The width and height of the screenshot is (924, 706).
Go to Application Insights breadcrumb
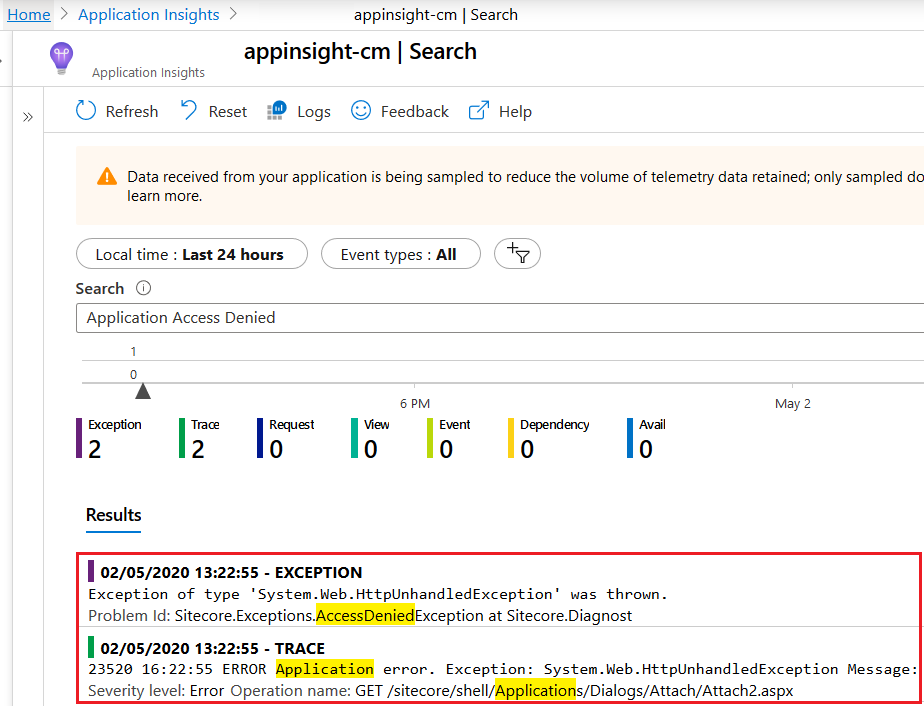coord(148,15)
